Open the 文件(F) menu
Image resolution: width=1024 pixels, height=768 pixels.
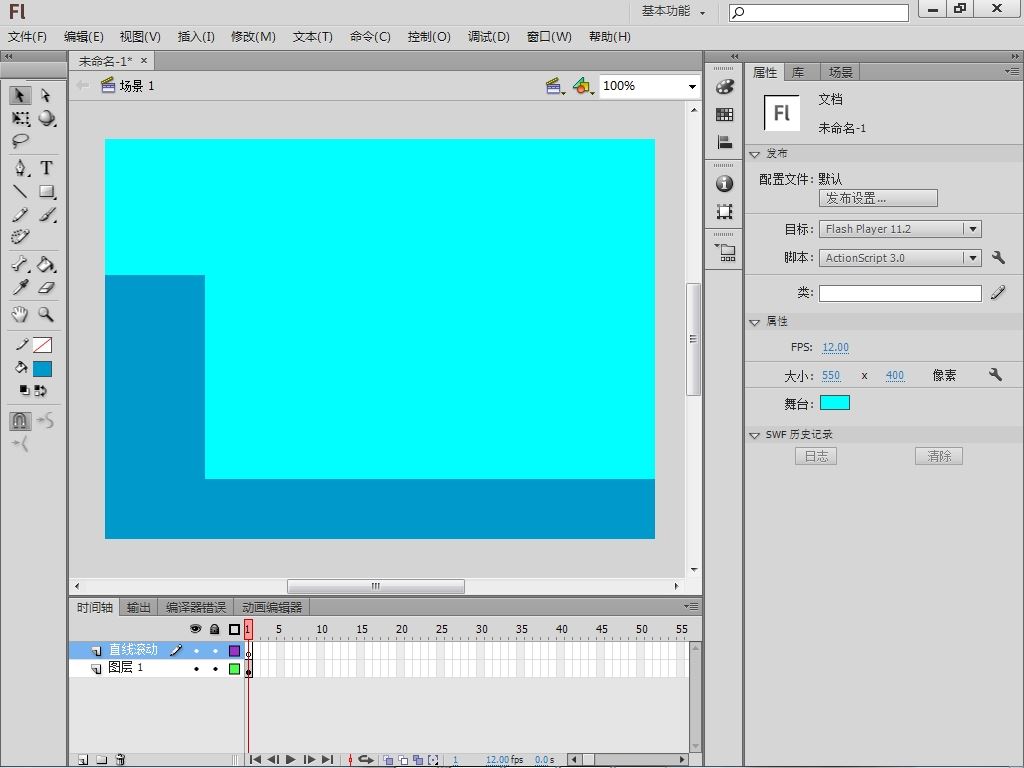27,37
